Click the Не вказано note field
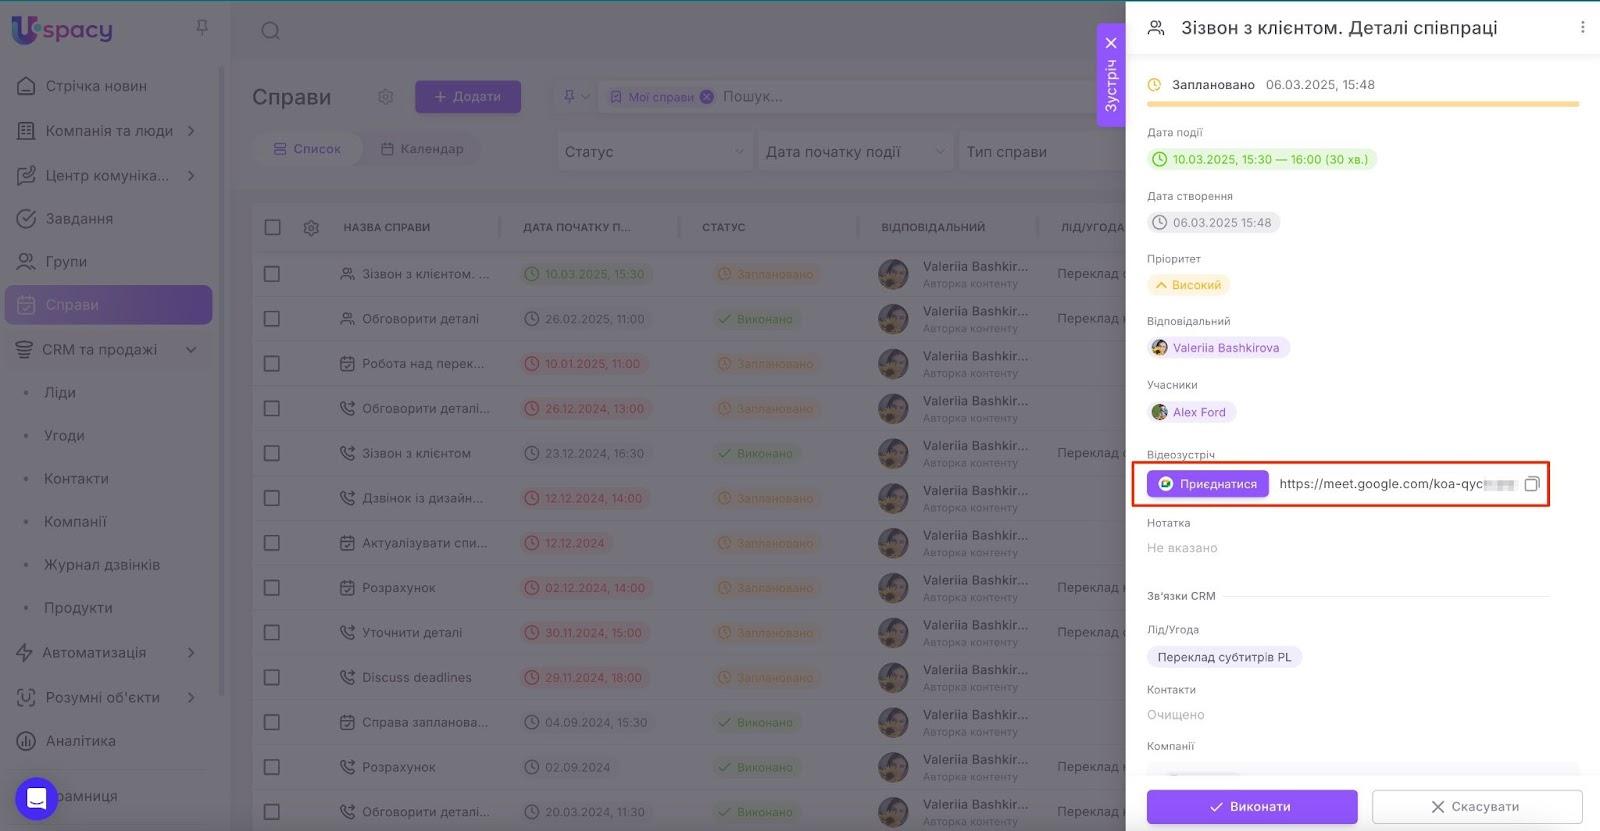 click(1182, 548)
